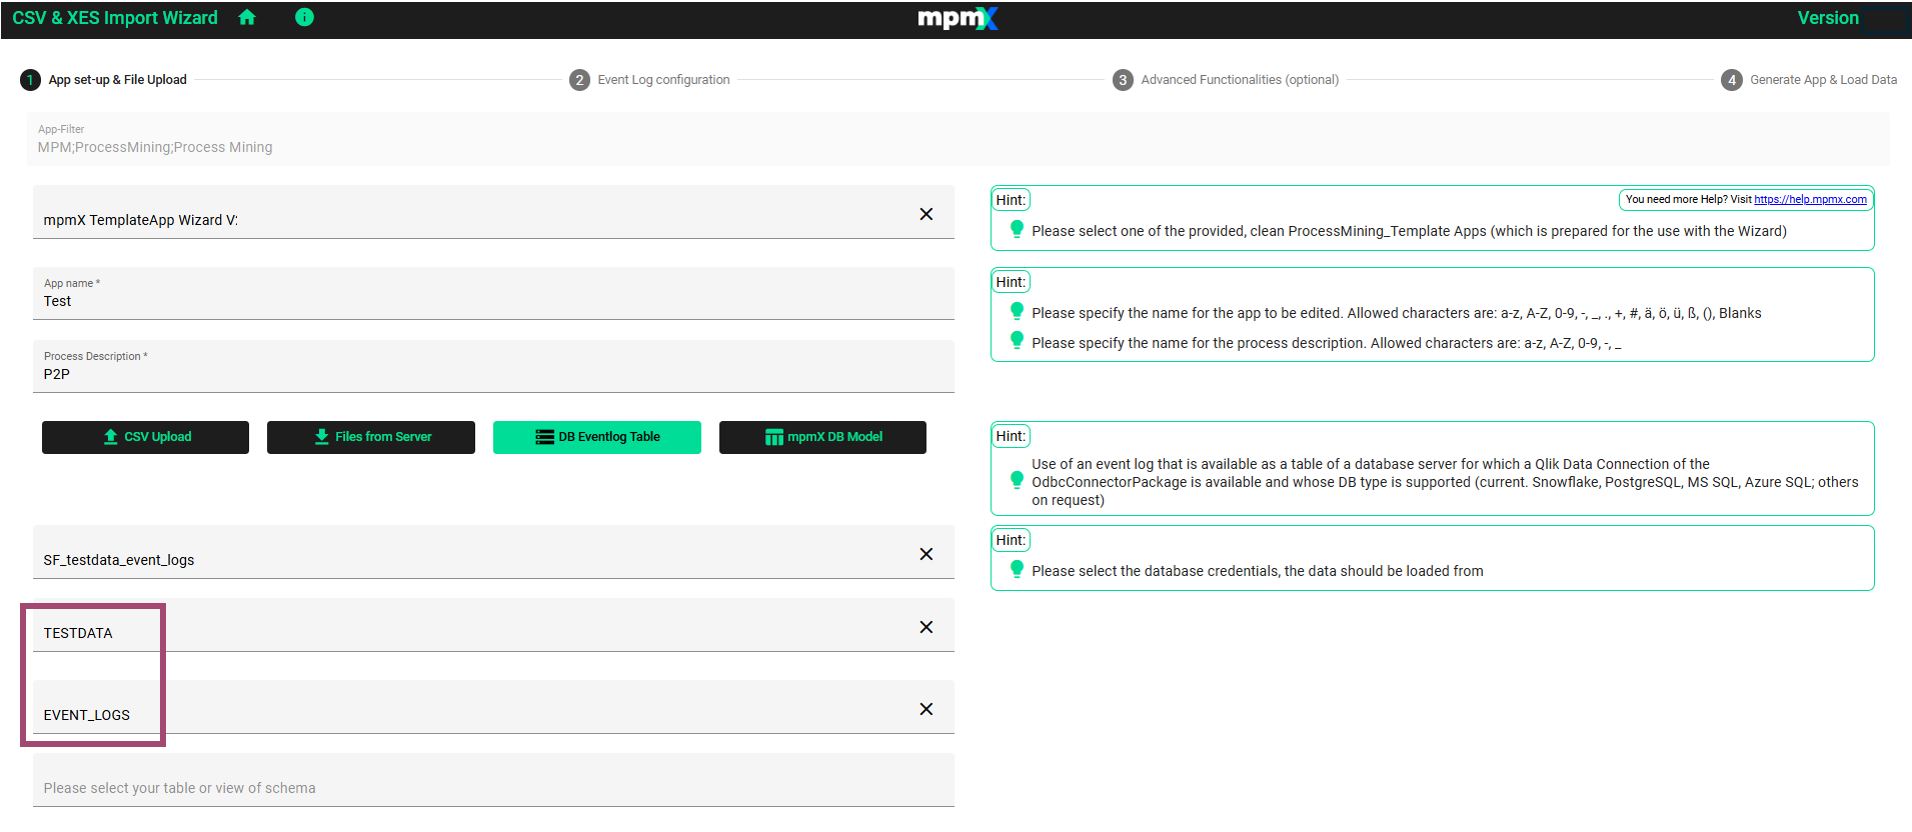Click the Version label in header
Viewport: 1912px width, 832px height.
pyautogui.click(x=1828, y=18)
